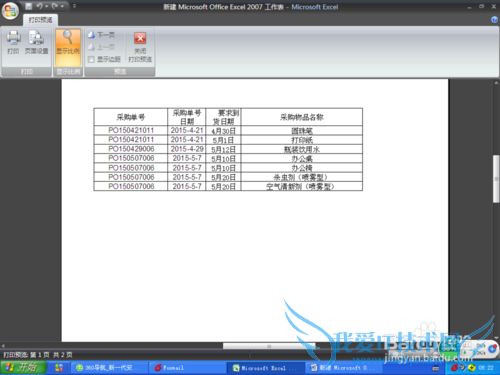
Task: Switch to 360导航 browser taskbar item
Action: 109,368
